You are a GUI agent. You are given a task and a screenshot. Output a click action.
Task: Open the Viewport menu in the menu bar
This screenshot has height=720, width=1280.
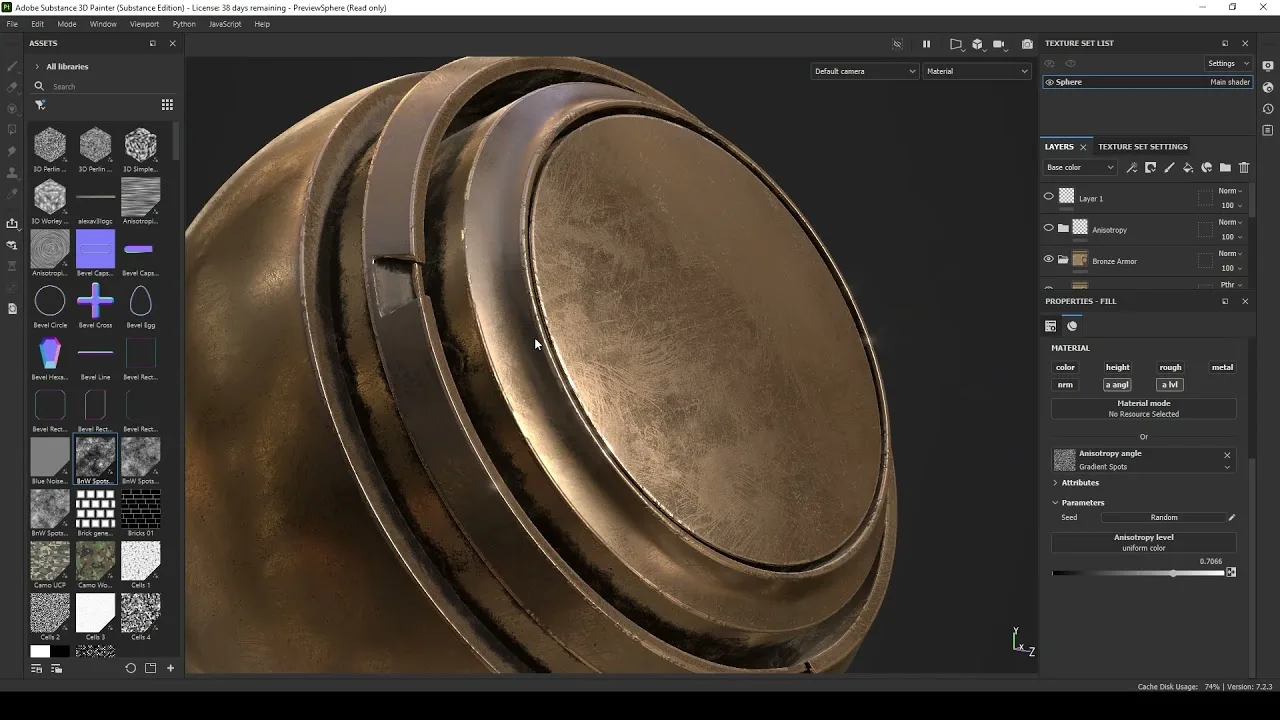143,24
